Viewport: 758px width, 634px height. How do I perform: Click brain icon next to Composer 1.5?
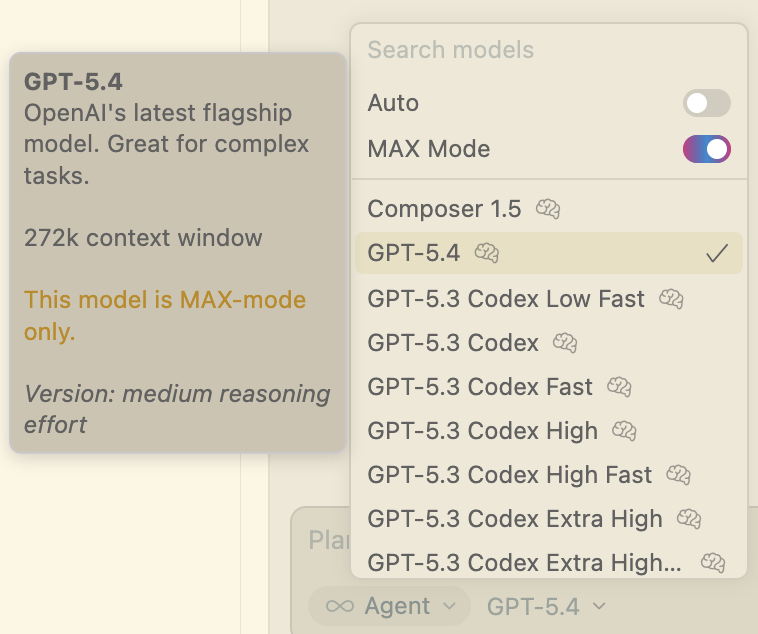(x=547, y=209)
